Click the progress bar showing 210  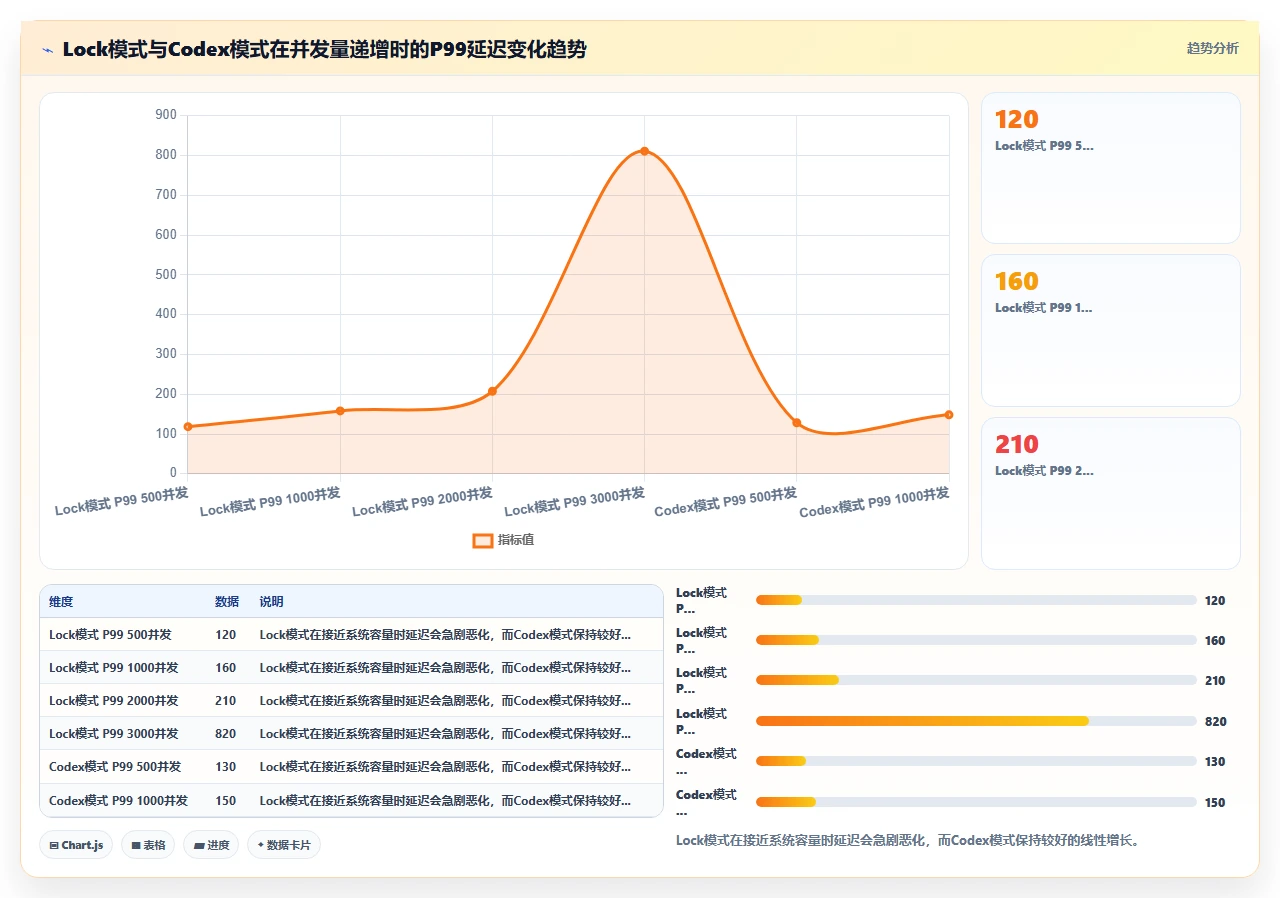(x=976, y=680)
